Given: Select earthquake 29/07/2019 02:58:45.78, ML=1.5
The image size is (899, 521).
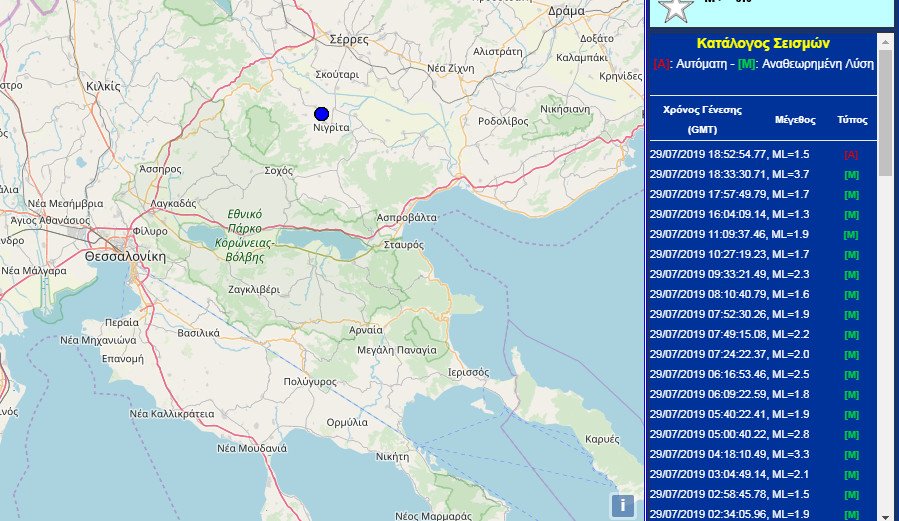Looking at the screenshot, I should coord(729,494).
